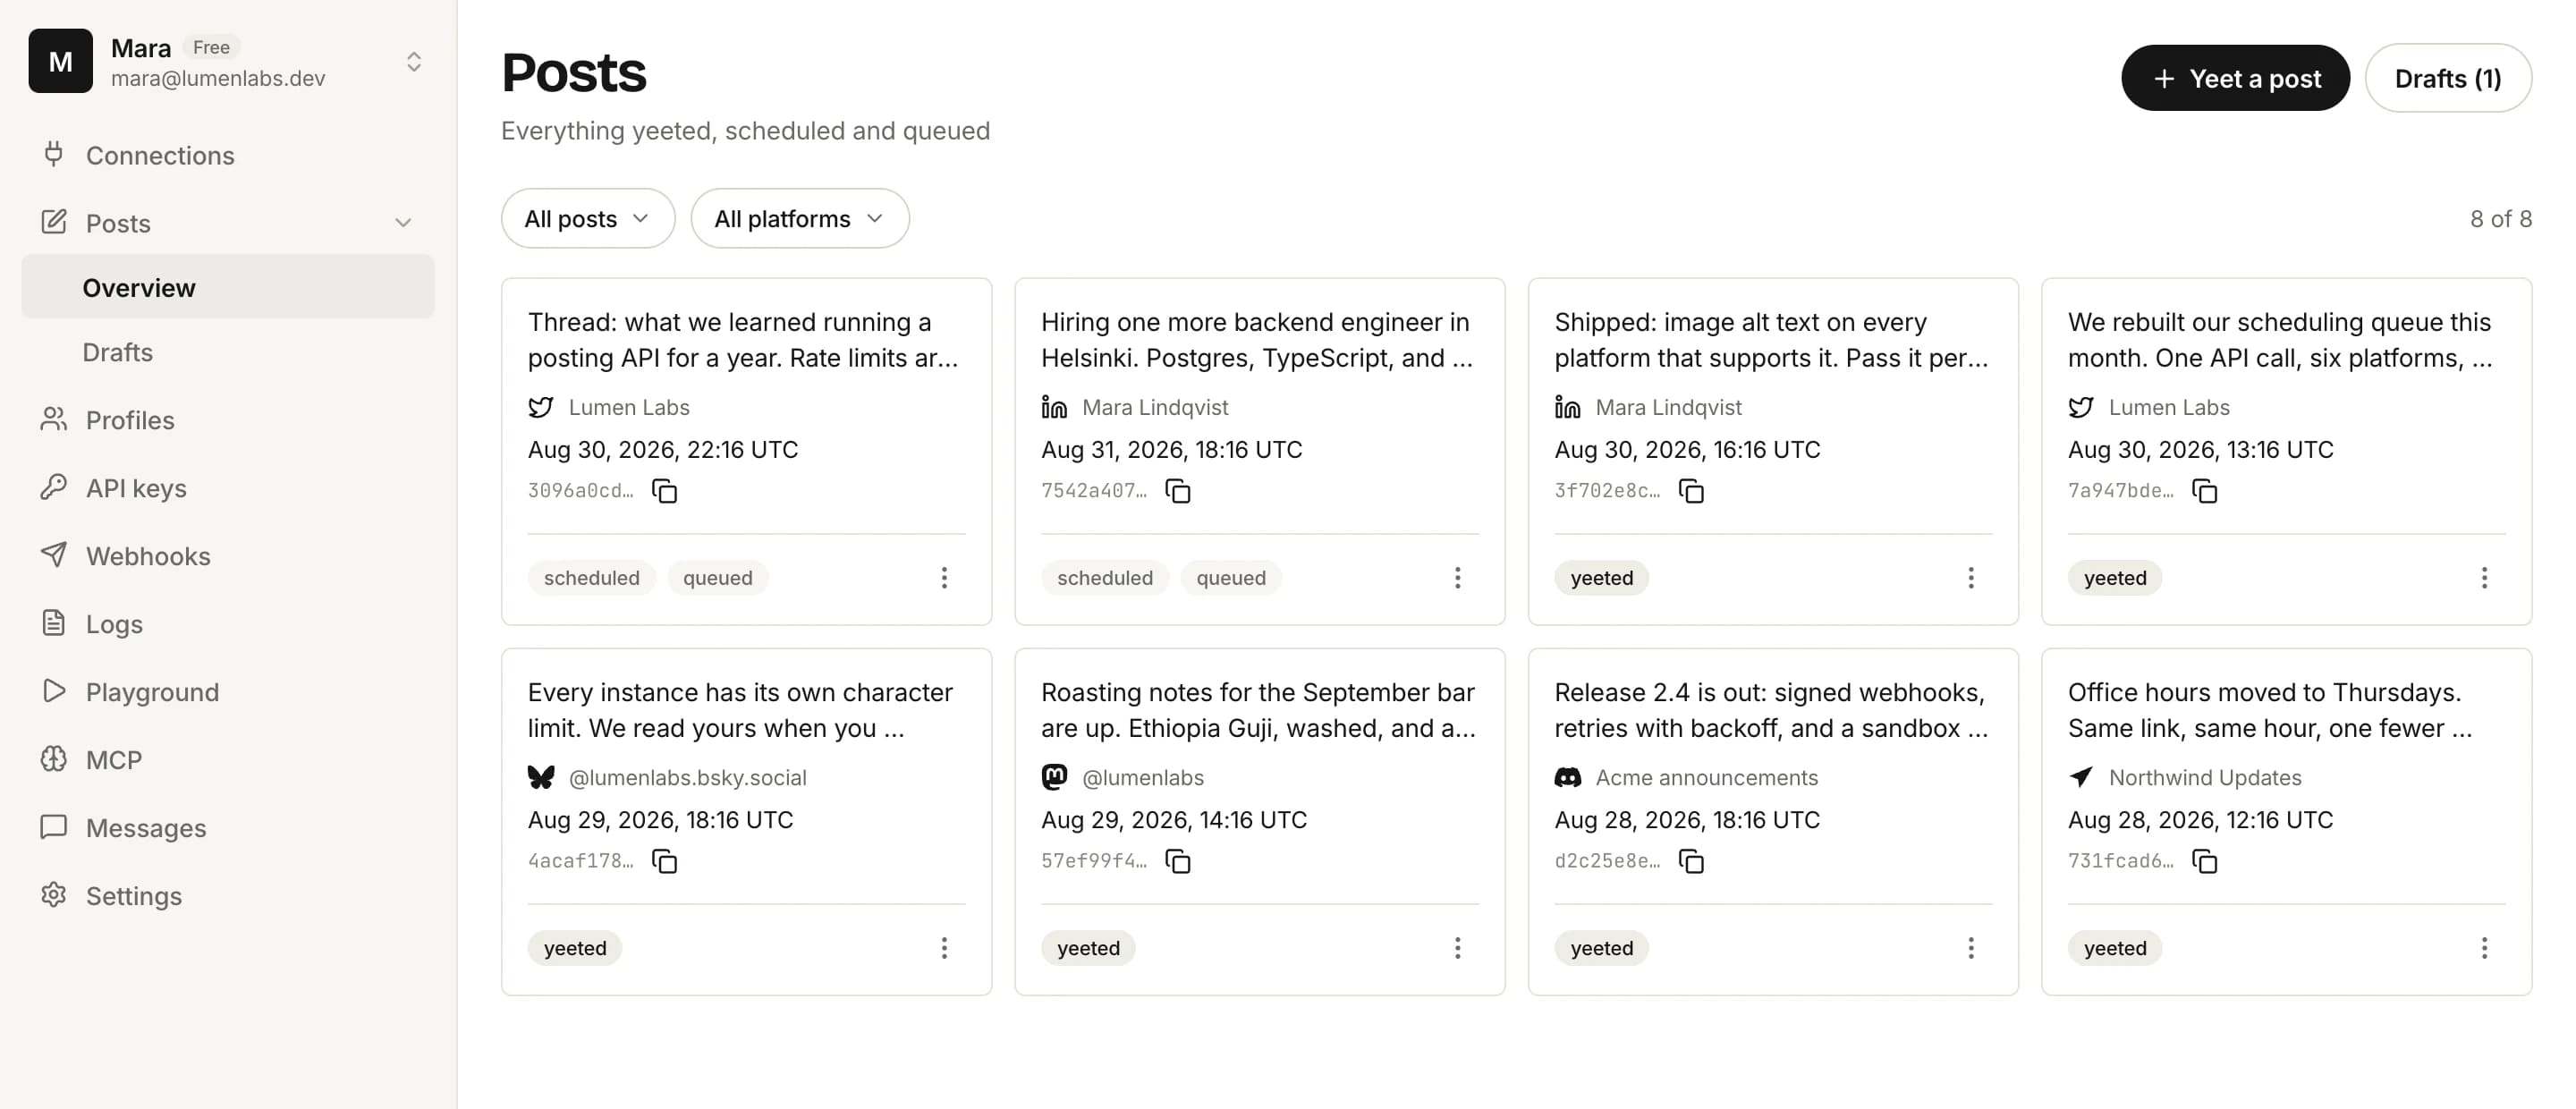2576x1109 pixels.
Task: Click the Settings gear icon
Action: point(54,895)
